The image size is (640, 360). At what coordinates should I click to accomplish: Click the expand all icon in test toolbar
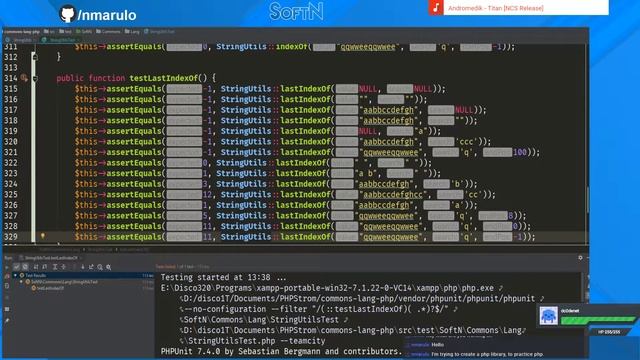point(55,267)
